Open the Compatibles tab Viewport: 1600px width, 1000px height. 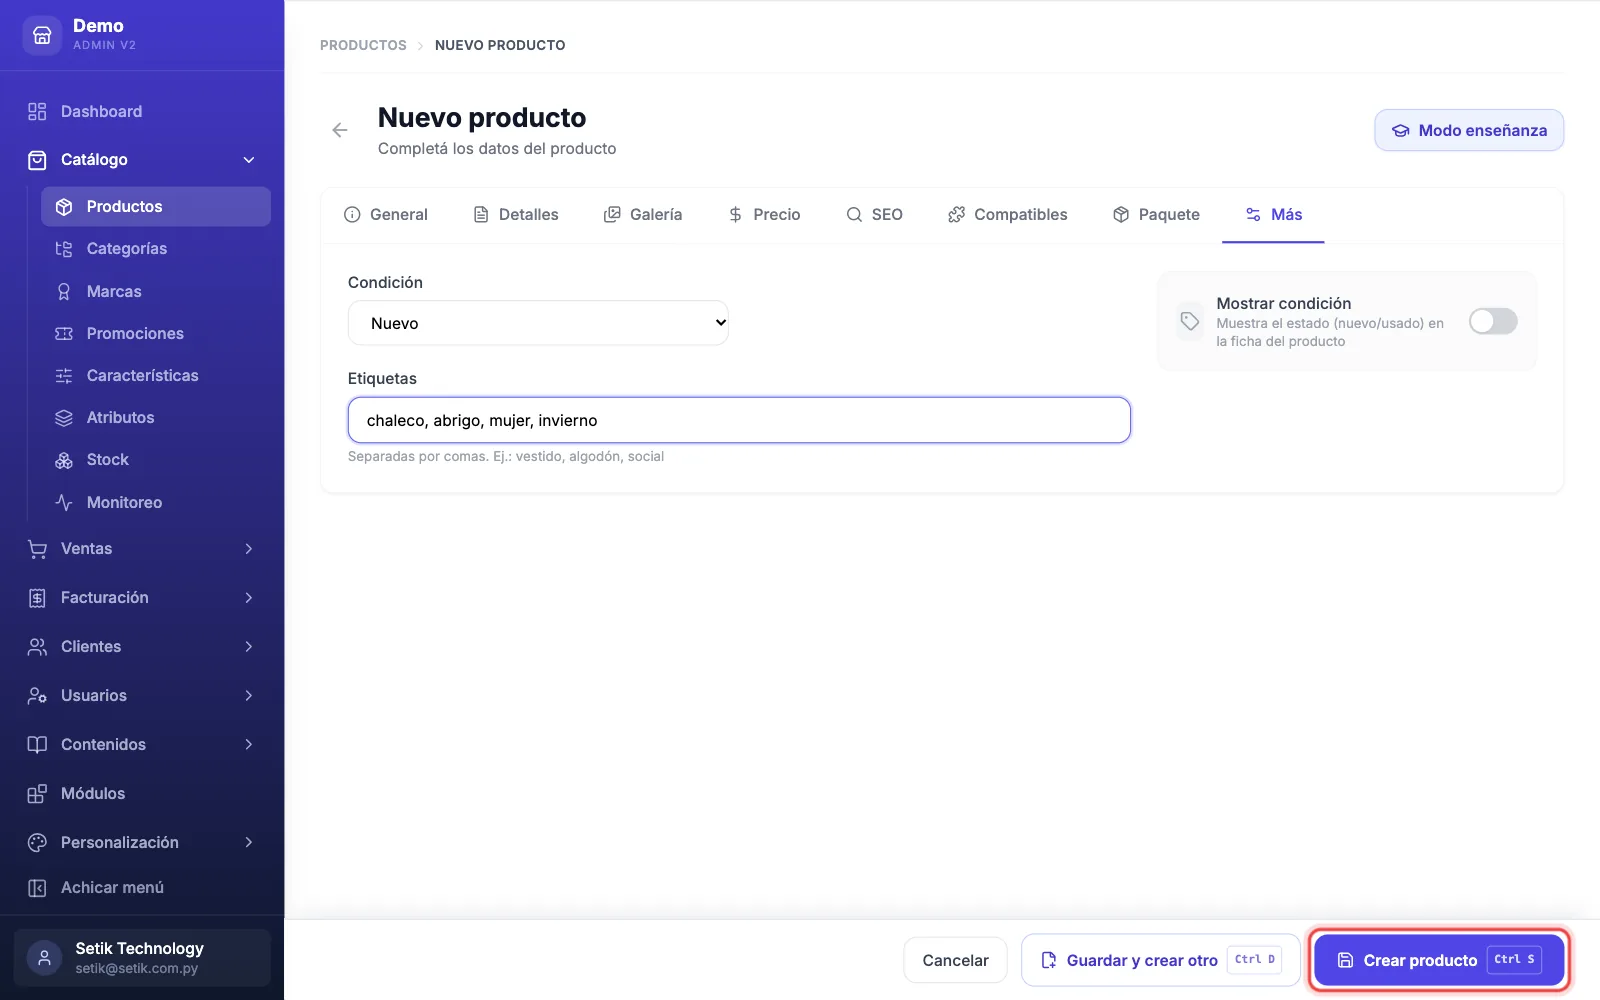click(1008, 215)
